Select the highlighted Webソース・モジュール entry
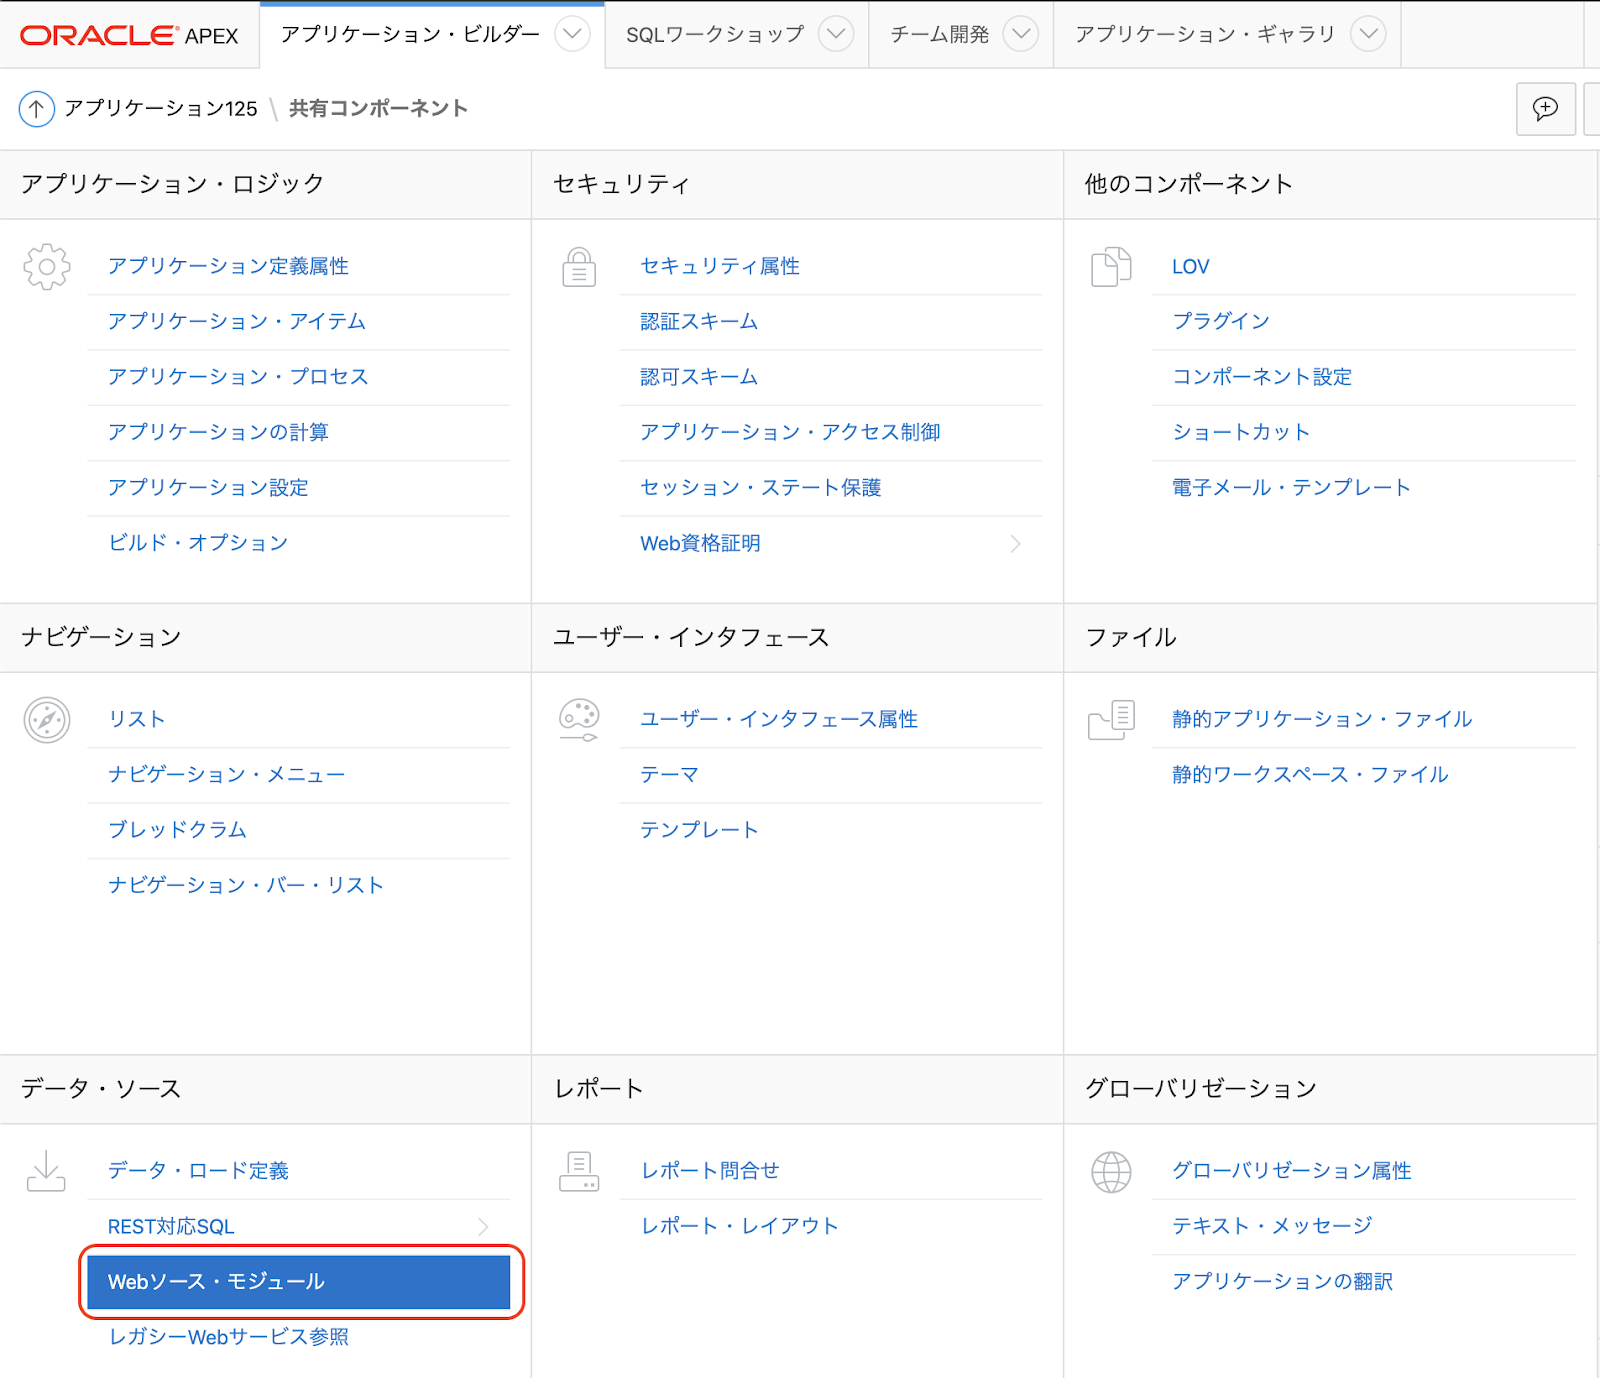The image size is (1600, 1378). tap(298, 1281)
